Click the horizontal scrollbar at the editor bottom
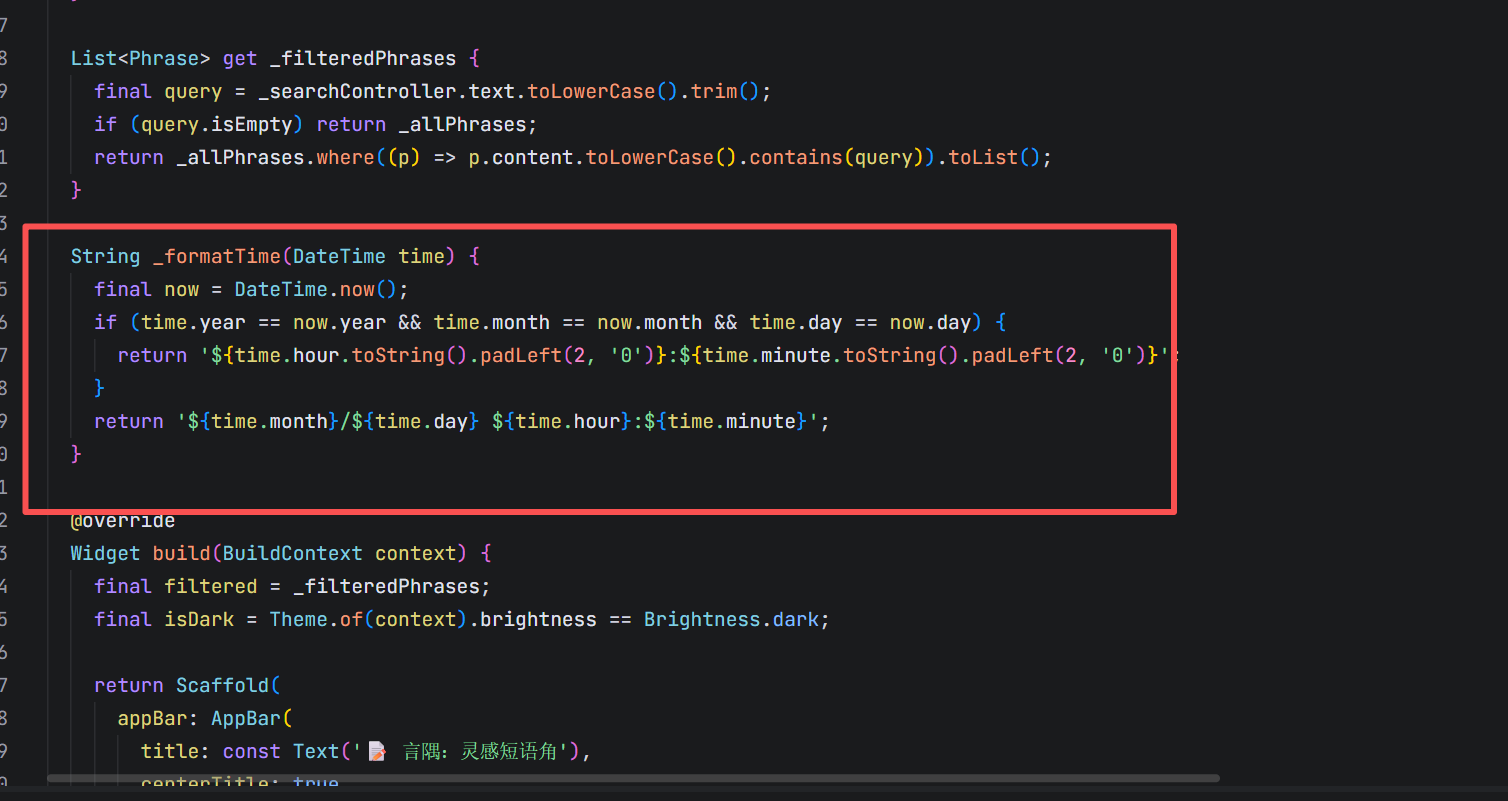 pyautogui.click(x=633, y=778)
